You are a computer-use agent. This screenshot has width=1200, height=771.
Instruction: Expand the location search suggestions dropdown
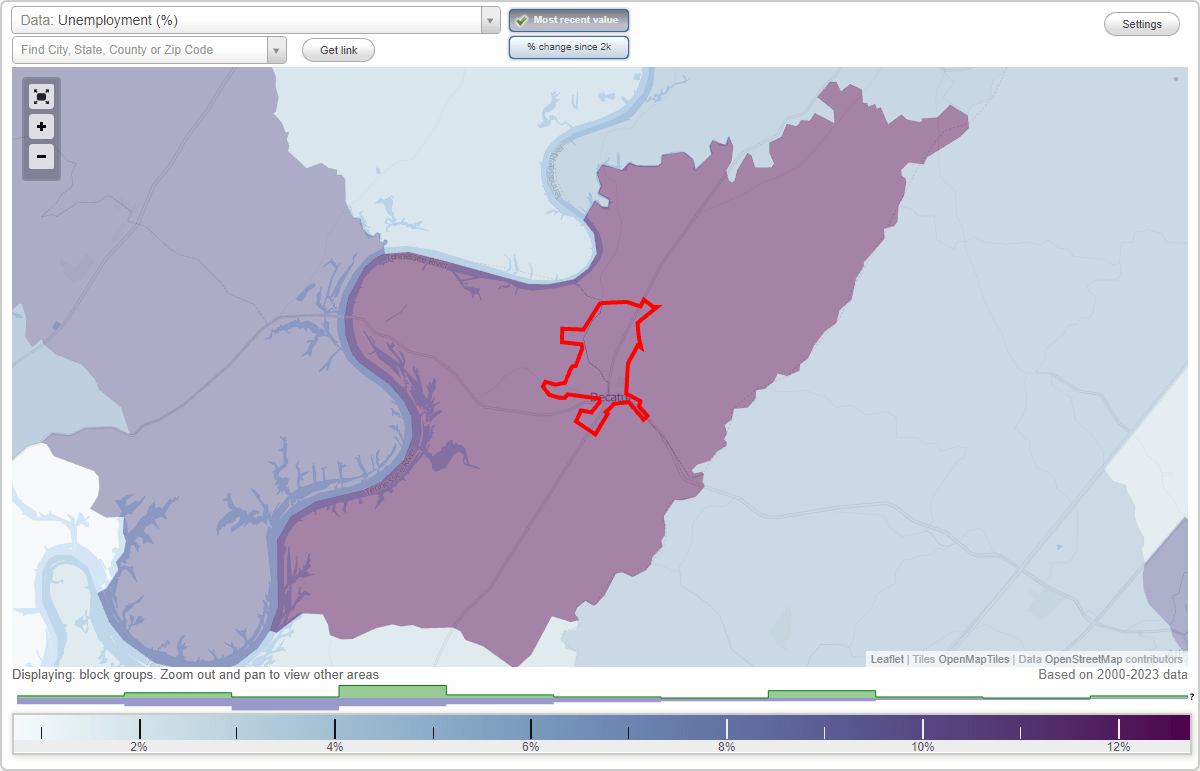277,49
